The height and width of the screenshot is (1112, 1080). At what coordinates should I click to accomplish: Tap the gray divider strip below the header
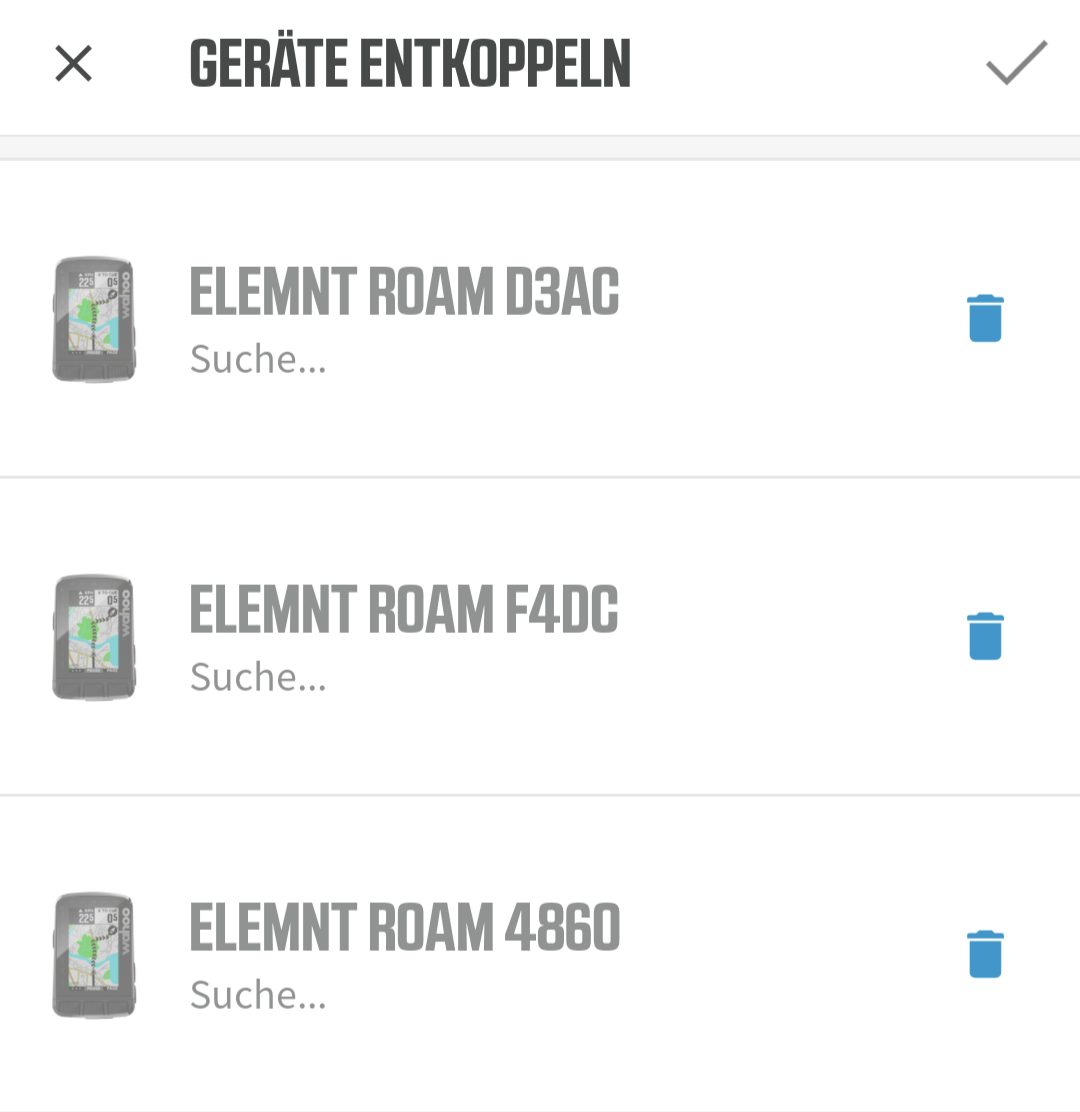[540, 148]
